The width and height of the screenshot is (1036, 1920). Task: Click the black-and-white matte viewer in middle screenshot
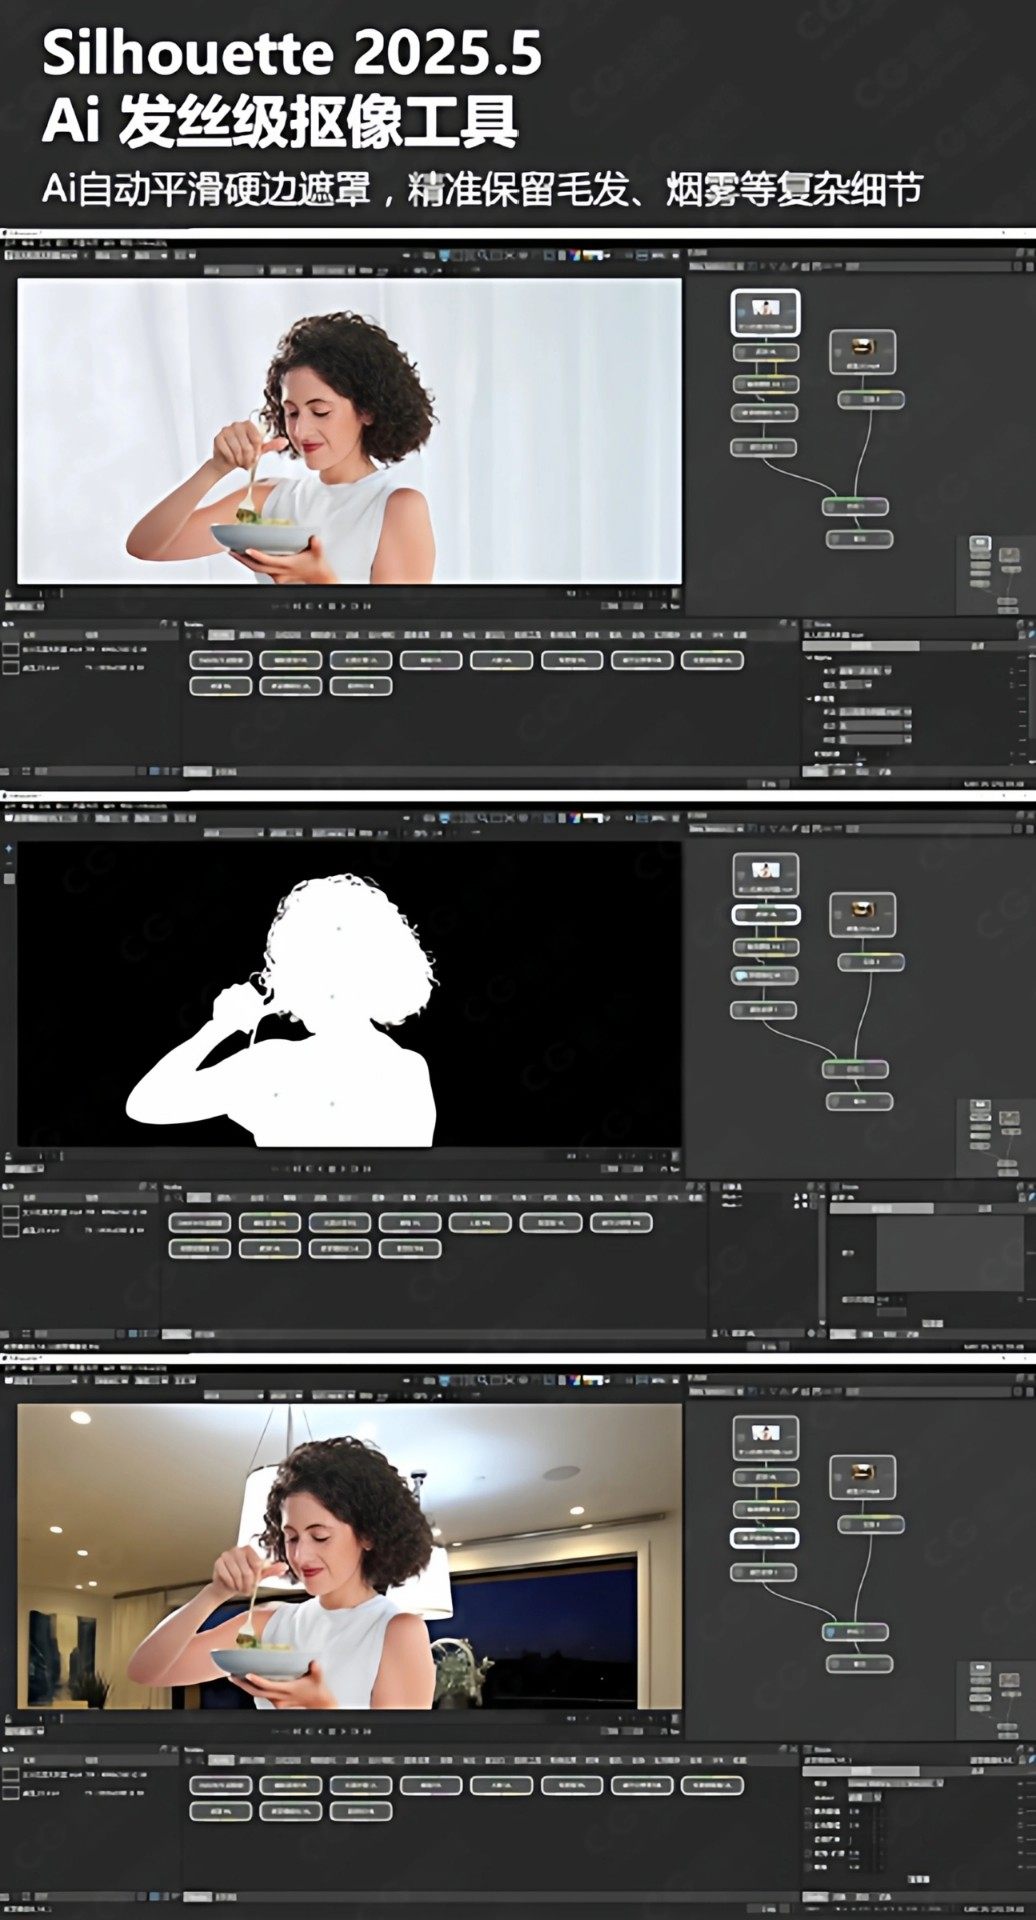click(x=350, y=994)
